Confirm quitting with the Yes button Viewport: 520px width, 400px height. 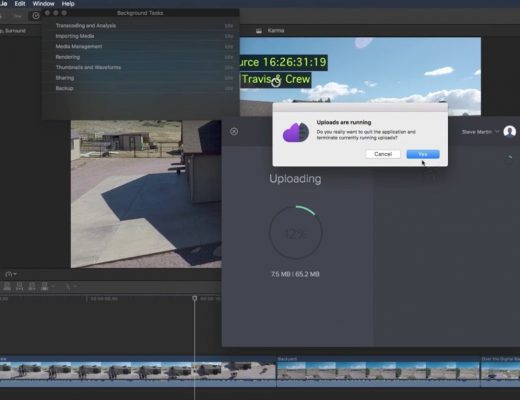[423, 154]
